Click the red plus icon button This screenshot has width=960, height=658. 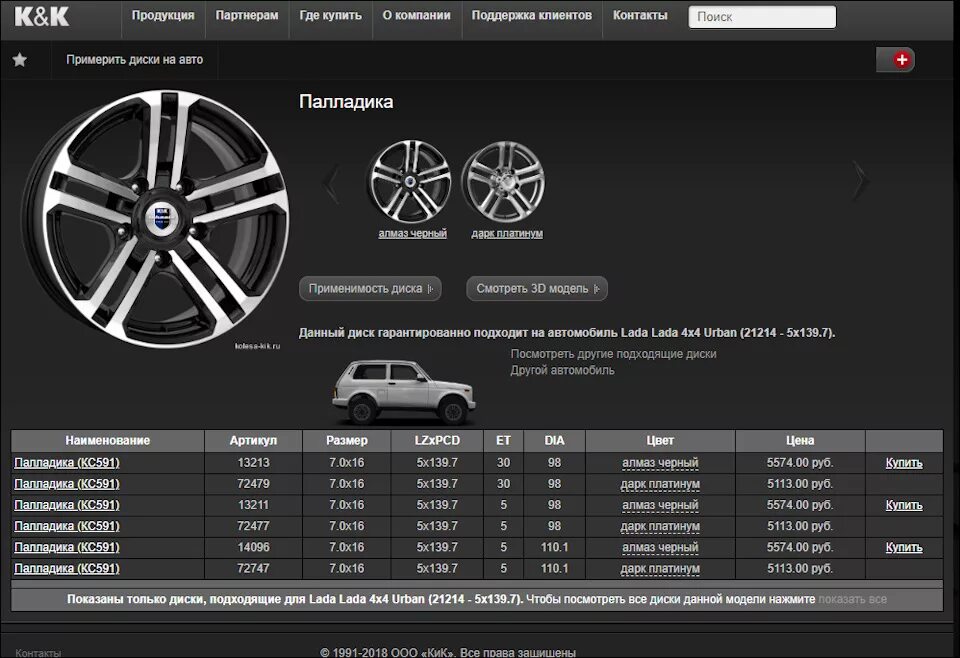(x=901, y=59)
